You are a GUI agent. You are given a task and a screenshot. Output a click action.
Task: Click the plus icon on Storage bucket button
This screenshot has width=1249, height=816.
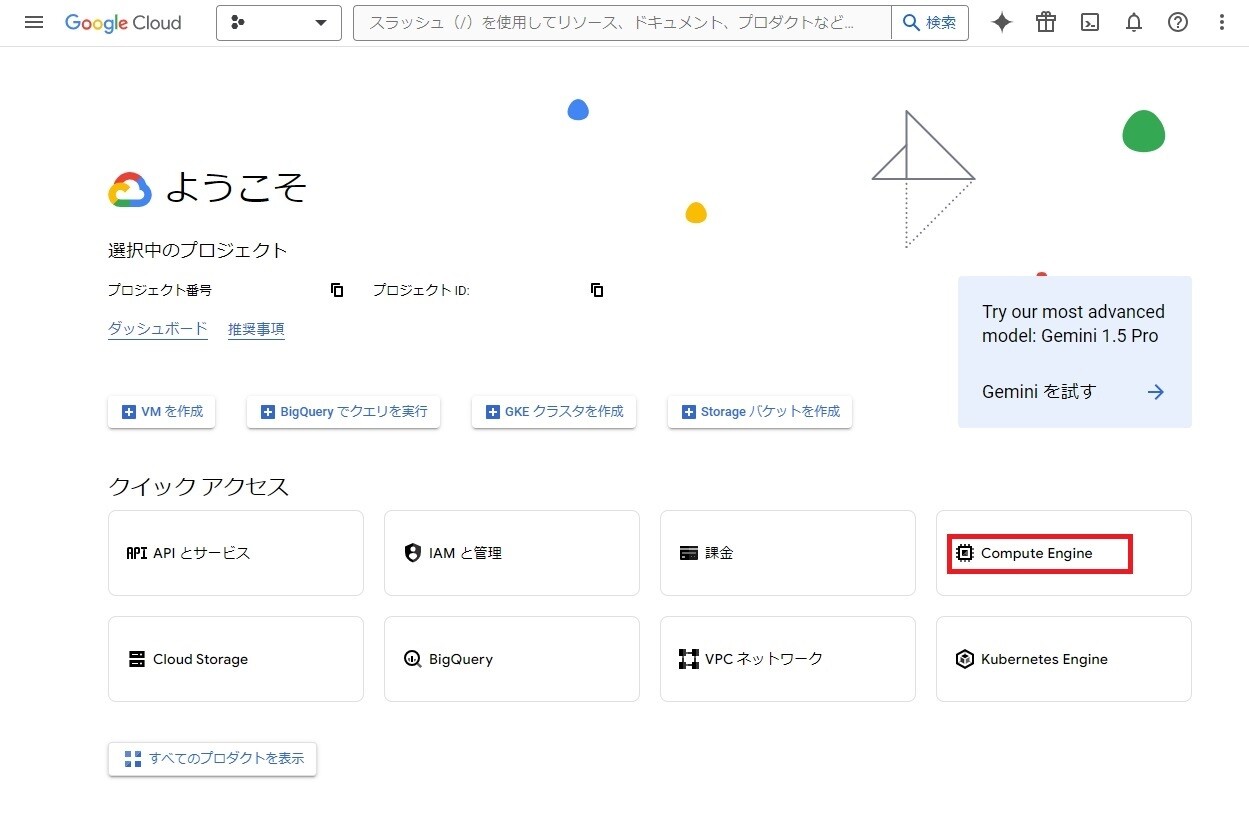point(688,412)
